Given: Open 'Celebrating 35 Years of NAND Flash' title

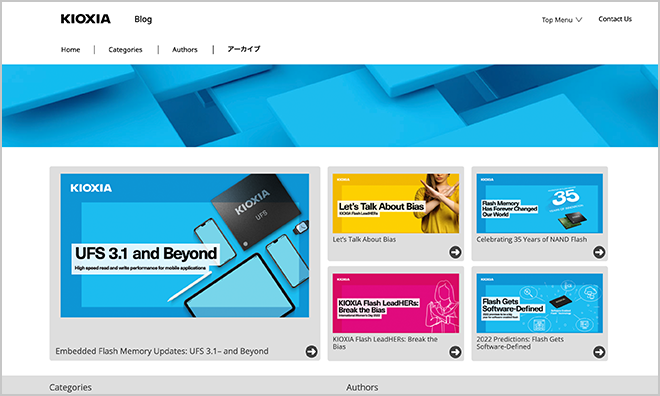Looking at the screenshot, I should pyautogui.click(x=532, y=239).
